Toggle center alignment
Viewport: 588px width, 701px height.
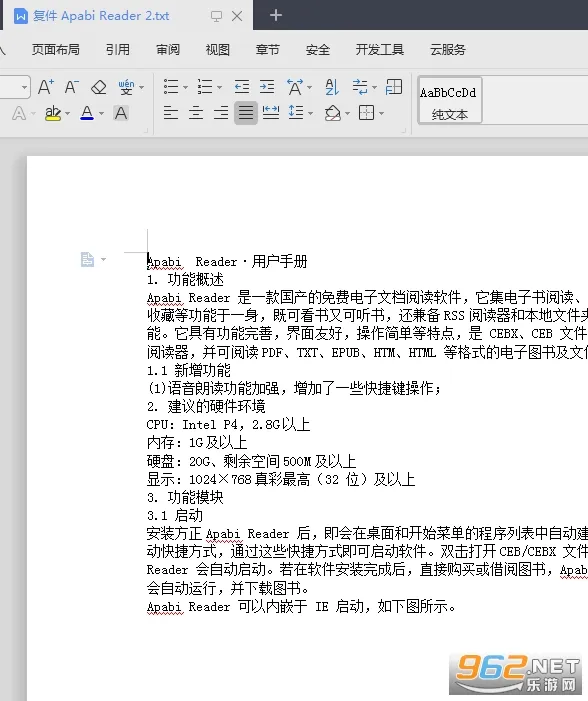tap(196, 113)
